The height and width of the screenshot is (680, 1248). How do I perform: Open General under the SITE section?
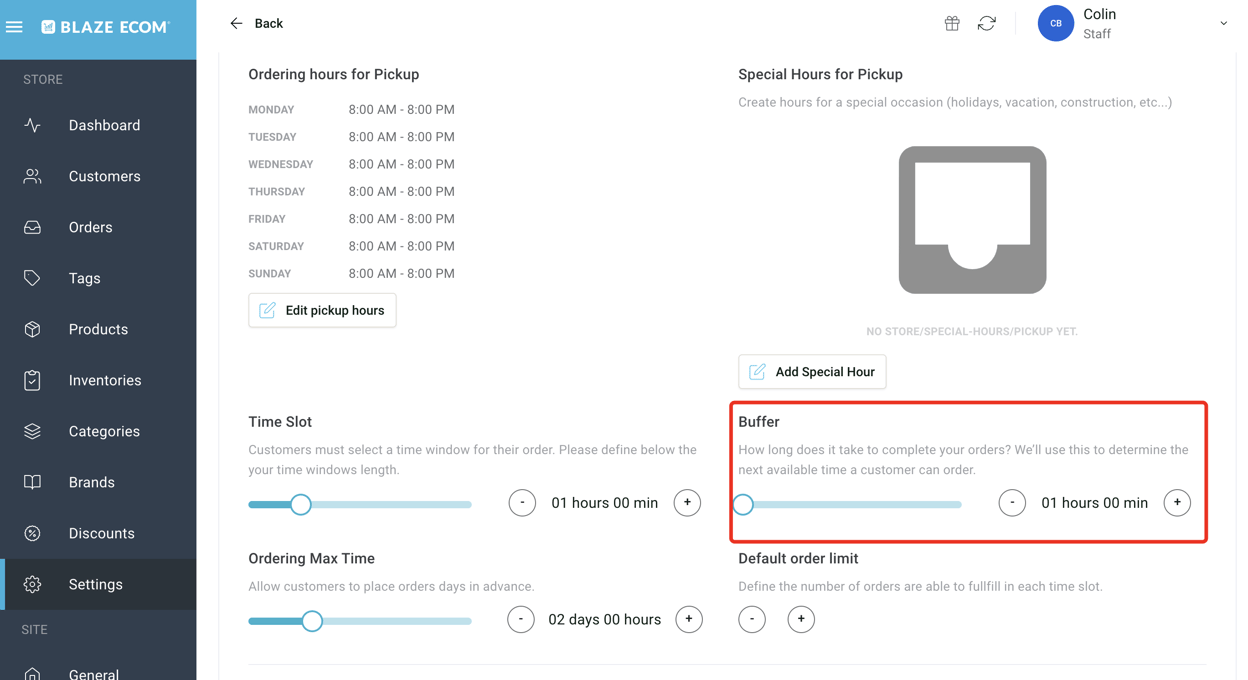click(x=95, y=672)
